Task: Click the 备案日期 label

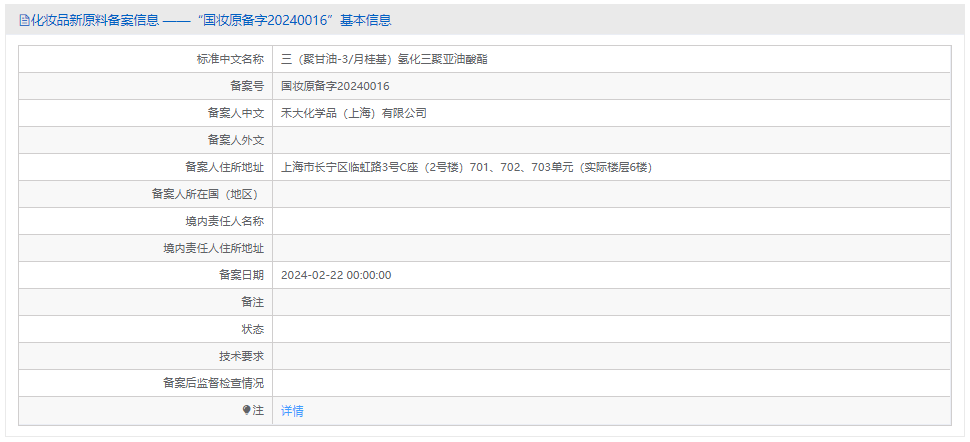Action: coord(241,275)
